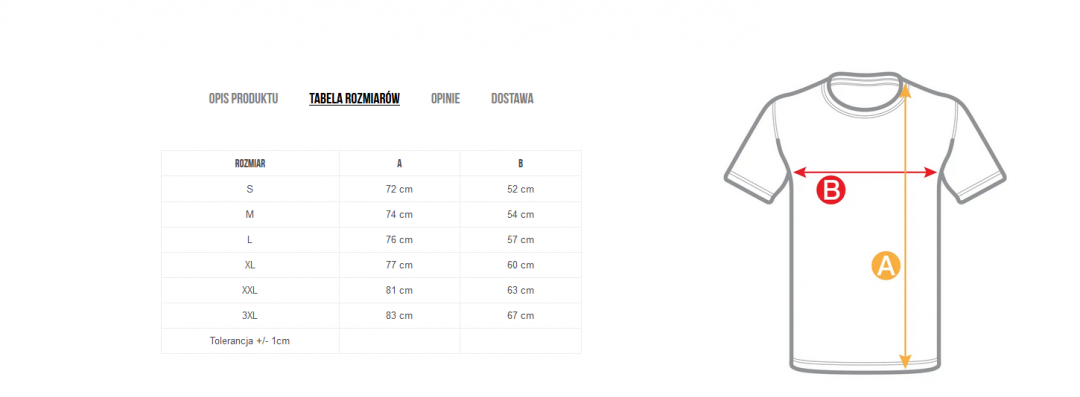Click the 57 cm value for L
1080x397 pixels.
pos(521,240)
